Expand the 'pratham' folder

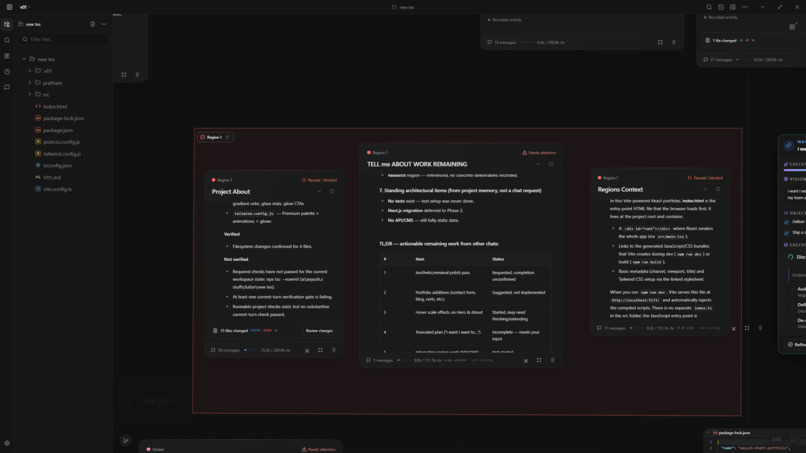(x=30, y=83)
